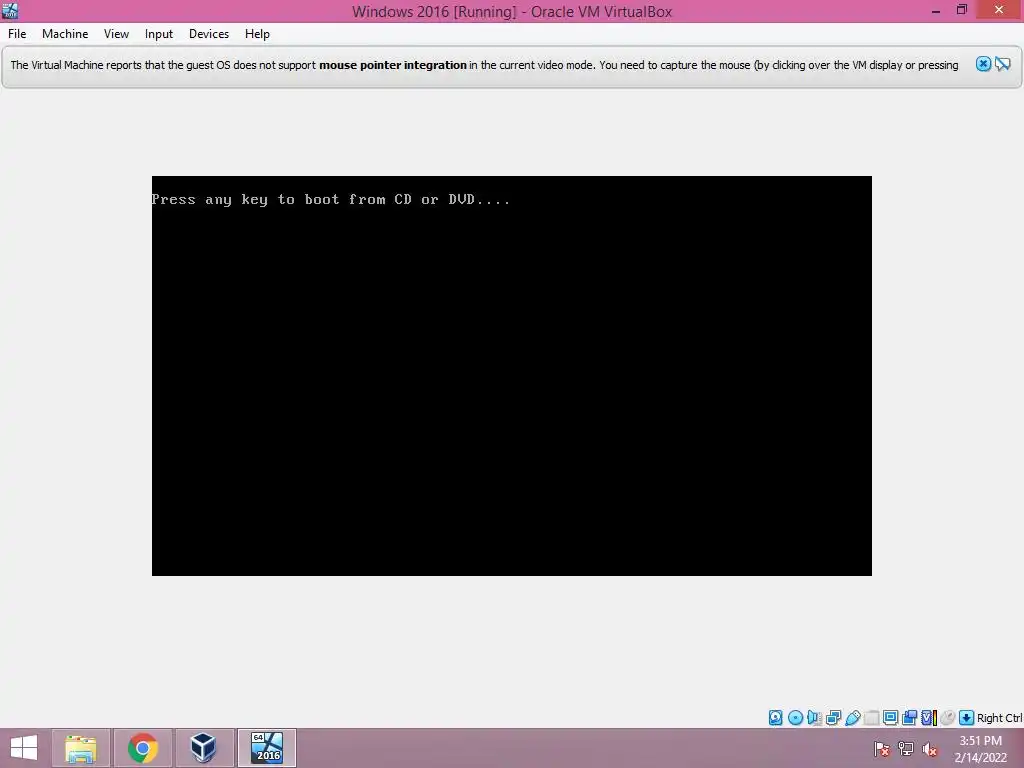
Task: Open the Machine menu
Action: [x=65, y=34]
